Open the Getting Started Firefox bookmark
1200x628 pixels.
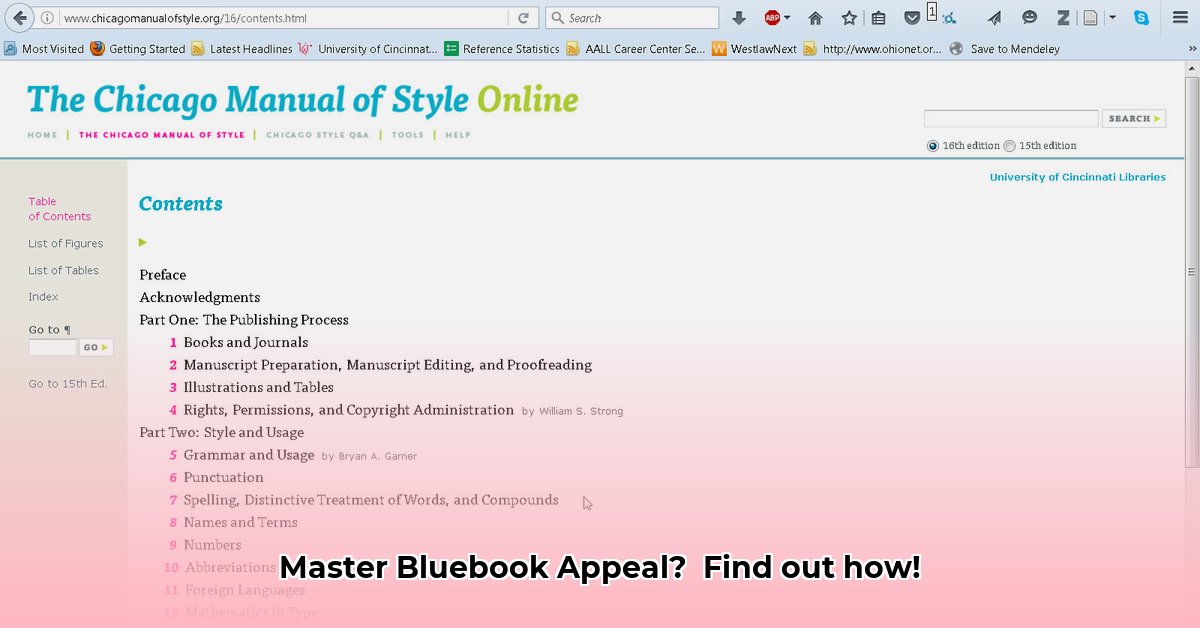point(138,48)
